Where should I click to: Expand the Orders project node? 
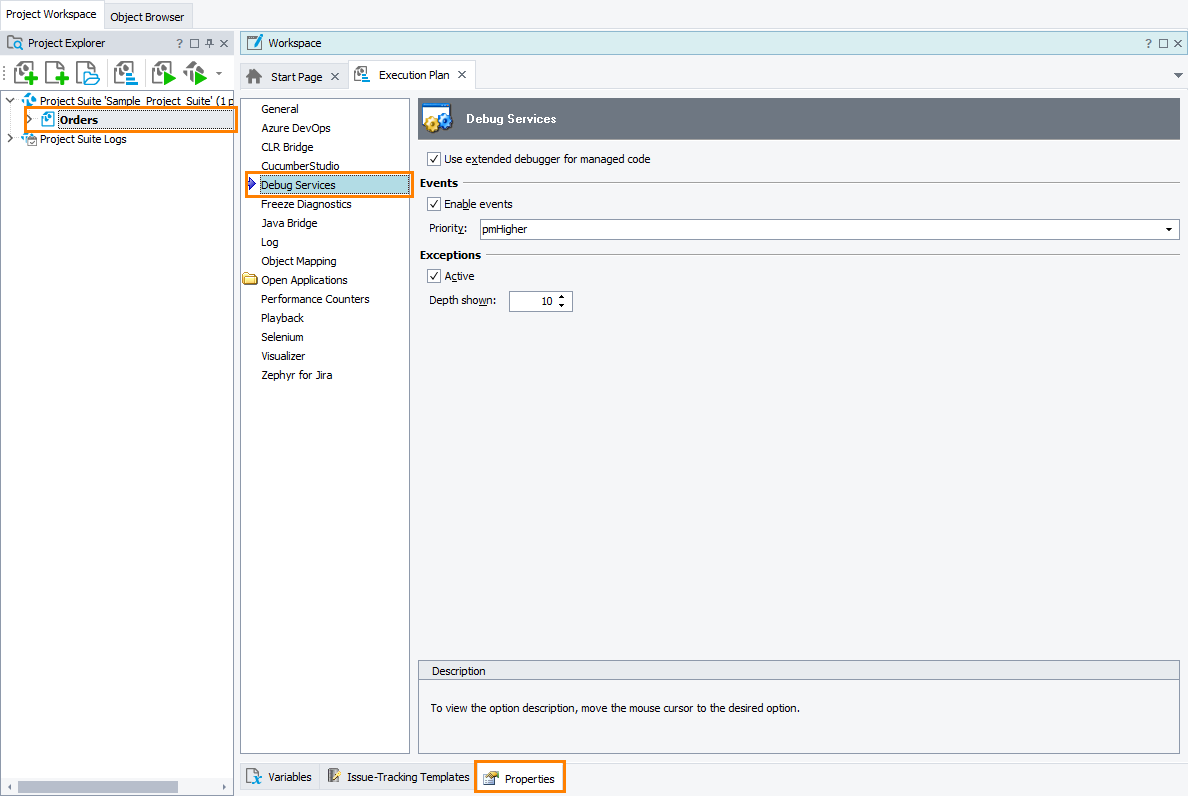coord(29,120)
